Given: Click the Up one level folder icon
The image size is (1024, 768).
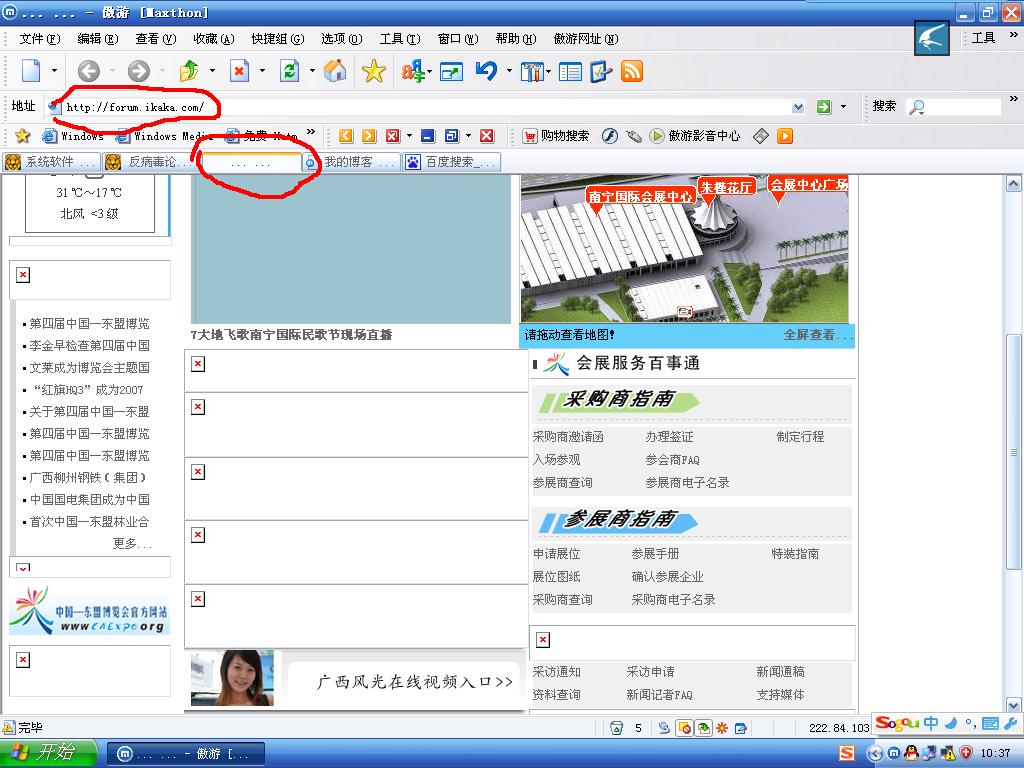Looking at the screenshot, I should coord(189,71).
